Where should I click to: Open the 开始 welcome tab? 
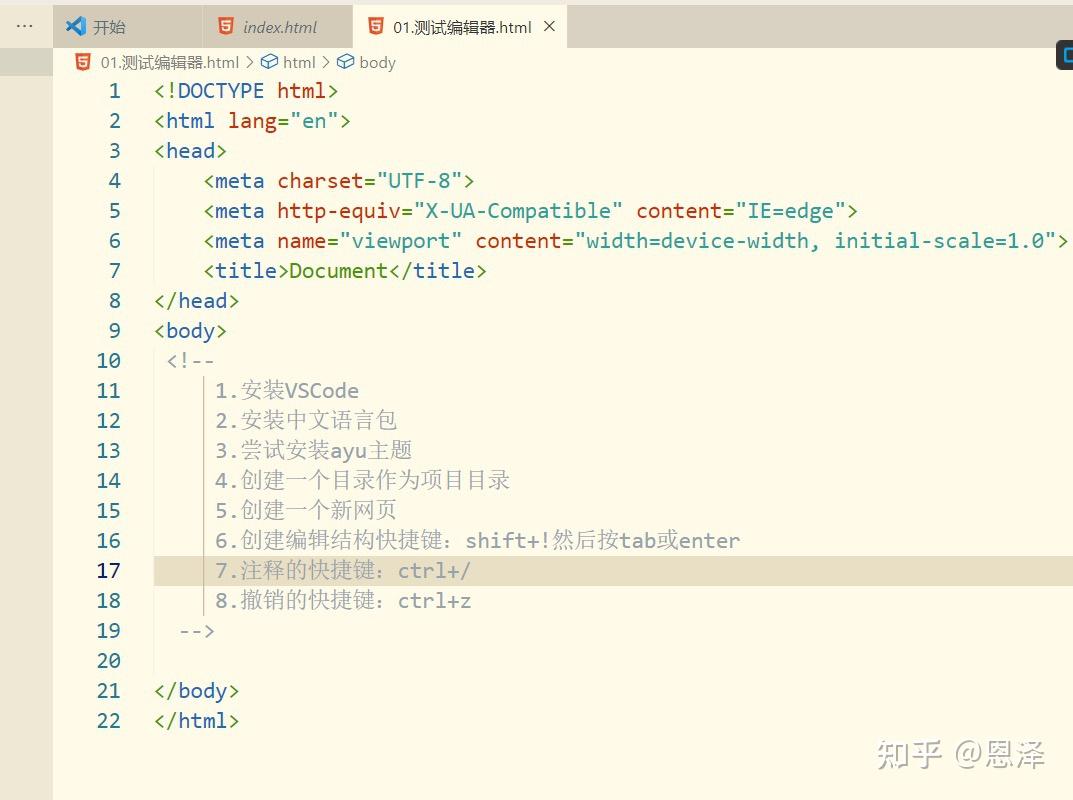[x=110, y=27]
